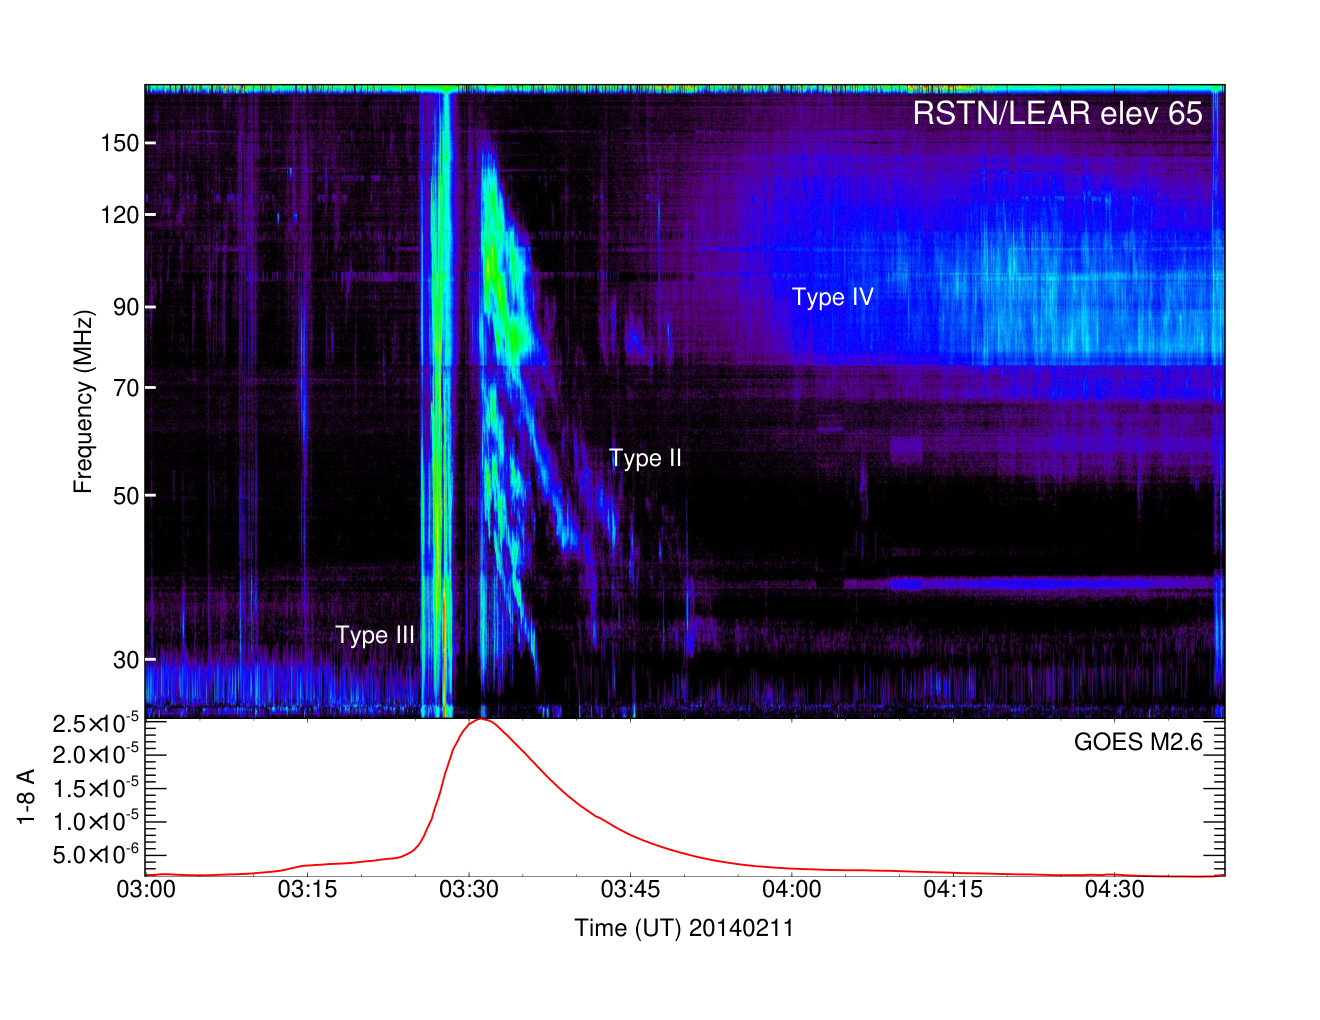Click the 03:00 time tick label

[x=146, y=889]
